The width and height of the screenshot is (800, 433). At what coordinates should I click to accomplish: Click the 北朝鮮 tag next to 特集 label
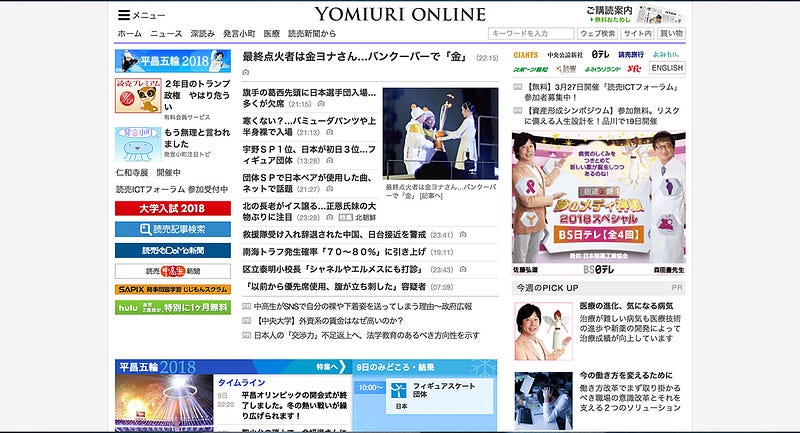[x=366, y=217]
